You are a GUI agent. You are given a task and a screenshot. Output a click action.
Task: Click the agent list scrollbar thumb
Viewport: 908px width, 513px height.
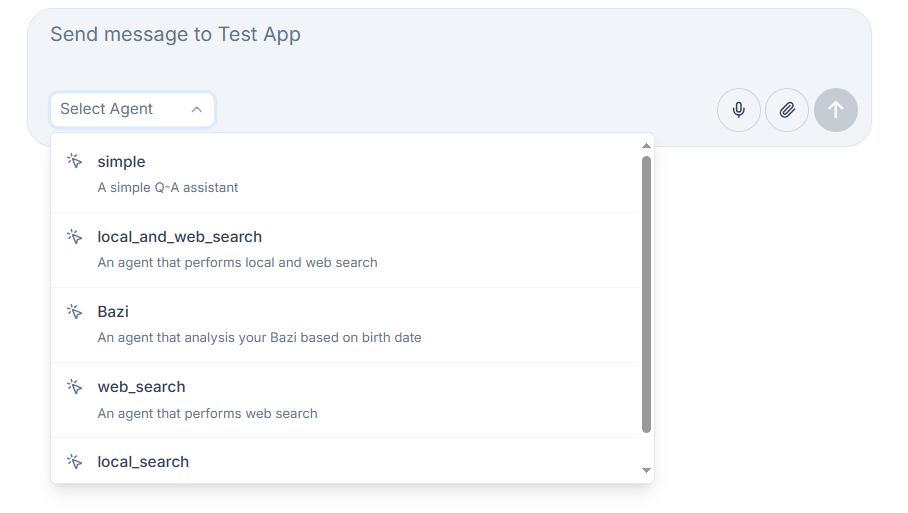pos(646,295)
